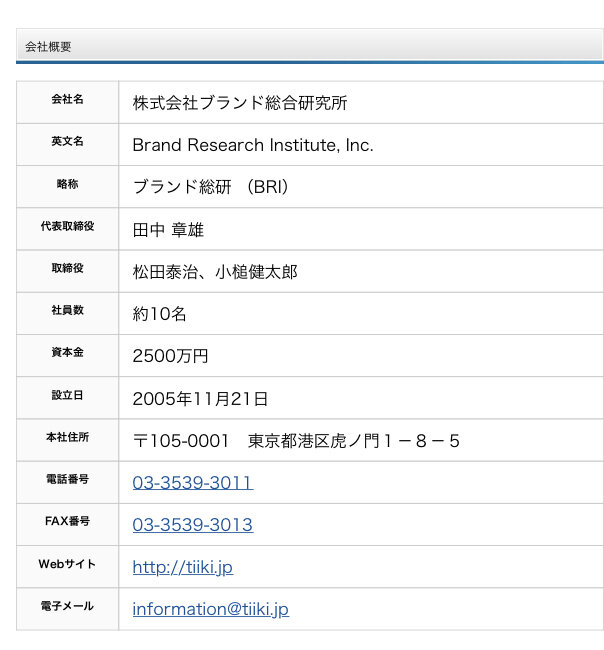Image resolution: width=604 pixels, height=650 pixels.
Task: Click the 電子メール row label
Action: click(67, 606)
